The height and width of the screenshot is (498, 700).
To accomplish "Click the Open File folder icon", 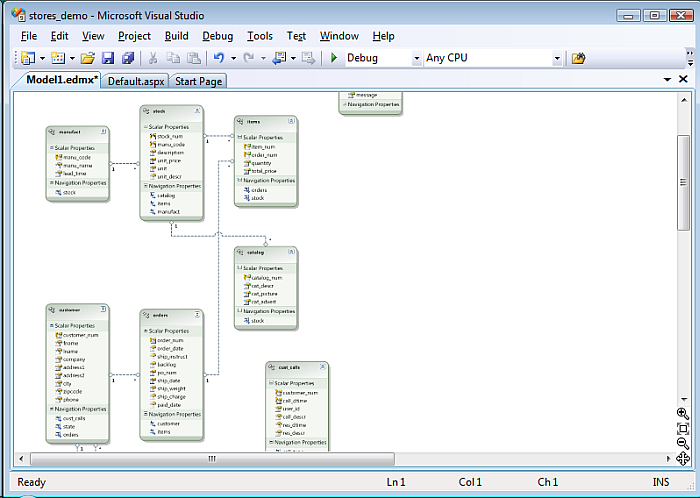I will click(x=88, y=58).
